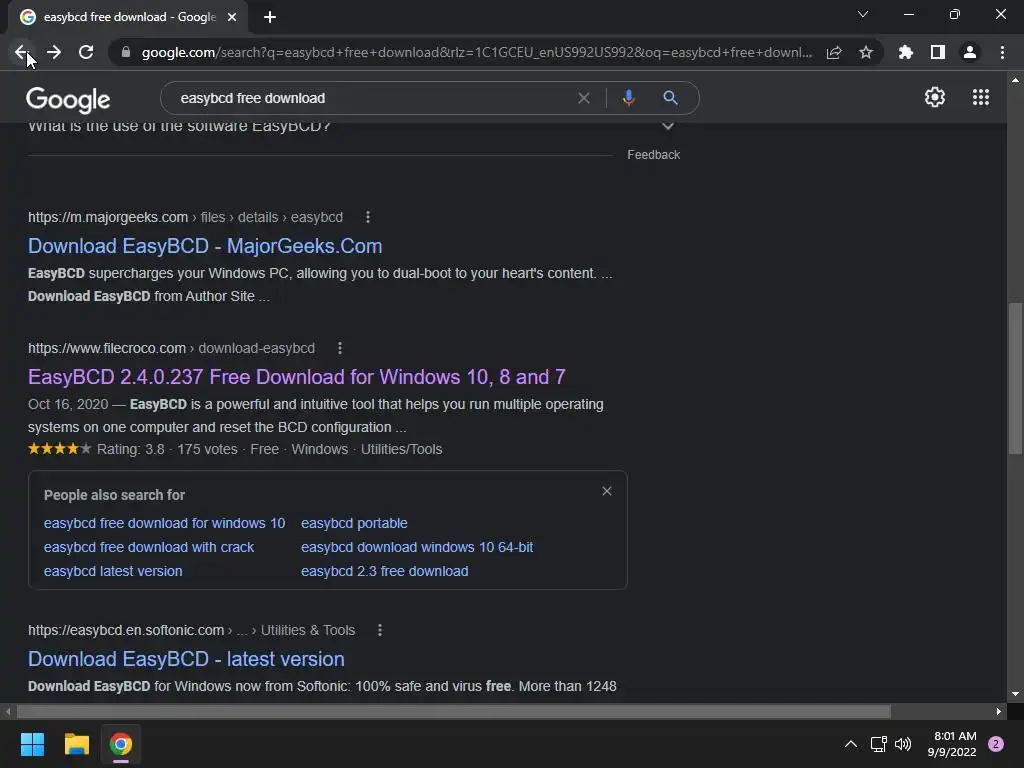Click the address bar URL

pos(477,52)
